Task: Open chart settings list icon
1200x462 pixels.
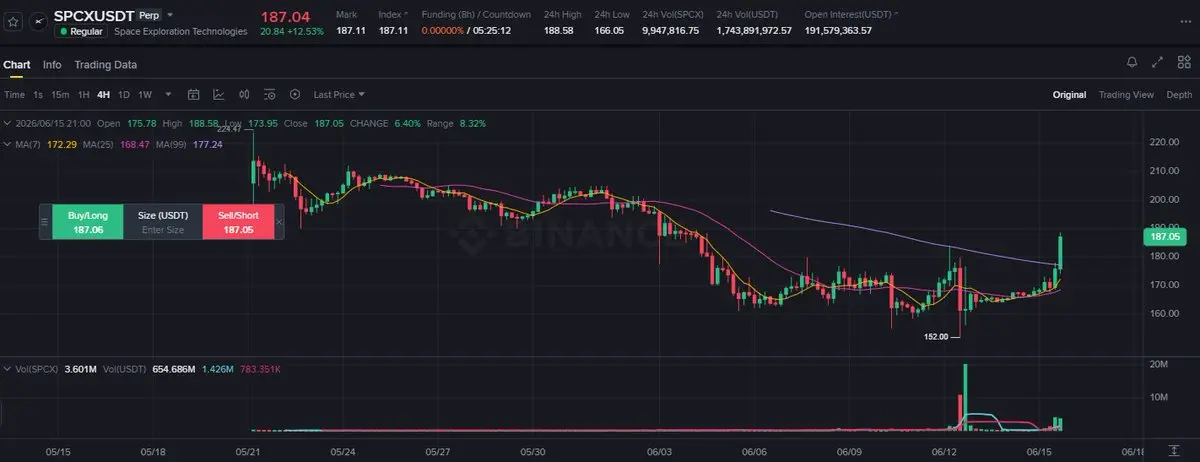Action: (x=269, y=95)
